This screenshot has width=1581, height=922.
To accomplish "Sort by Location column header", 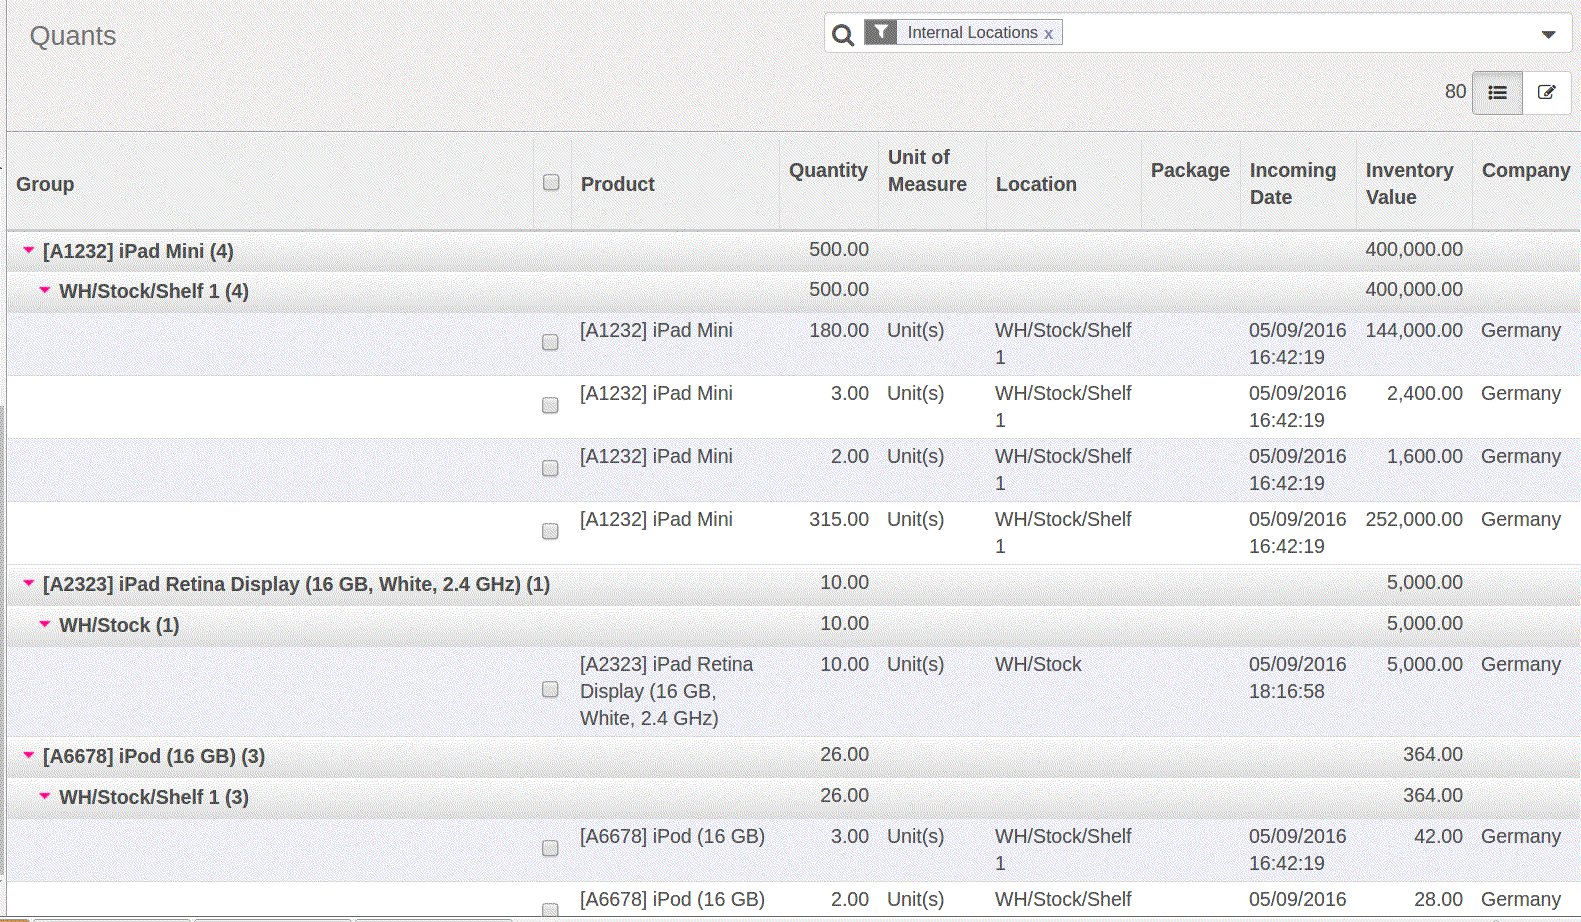I will [1036, 184].
